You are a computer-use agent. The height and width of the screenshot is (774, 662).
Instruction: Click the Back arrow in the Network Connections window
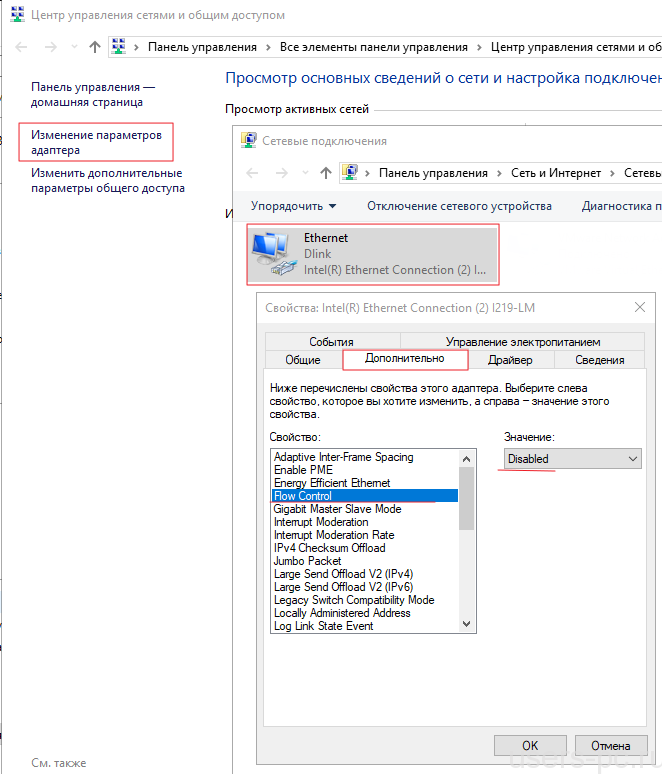click(x=254, y=173)
